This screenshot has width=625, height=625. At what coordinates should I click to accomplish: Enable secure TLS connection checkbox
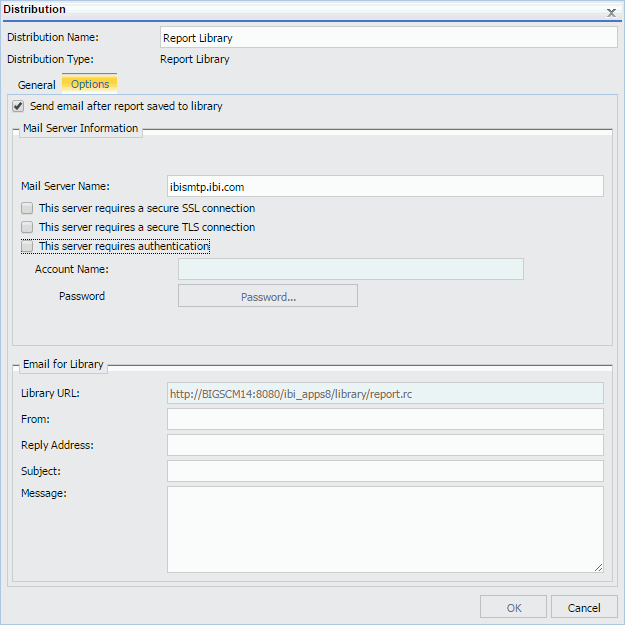(x=27, y=227)
